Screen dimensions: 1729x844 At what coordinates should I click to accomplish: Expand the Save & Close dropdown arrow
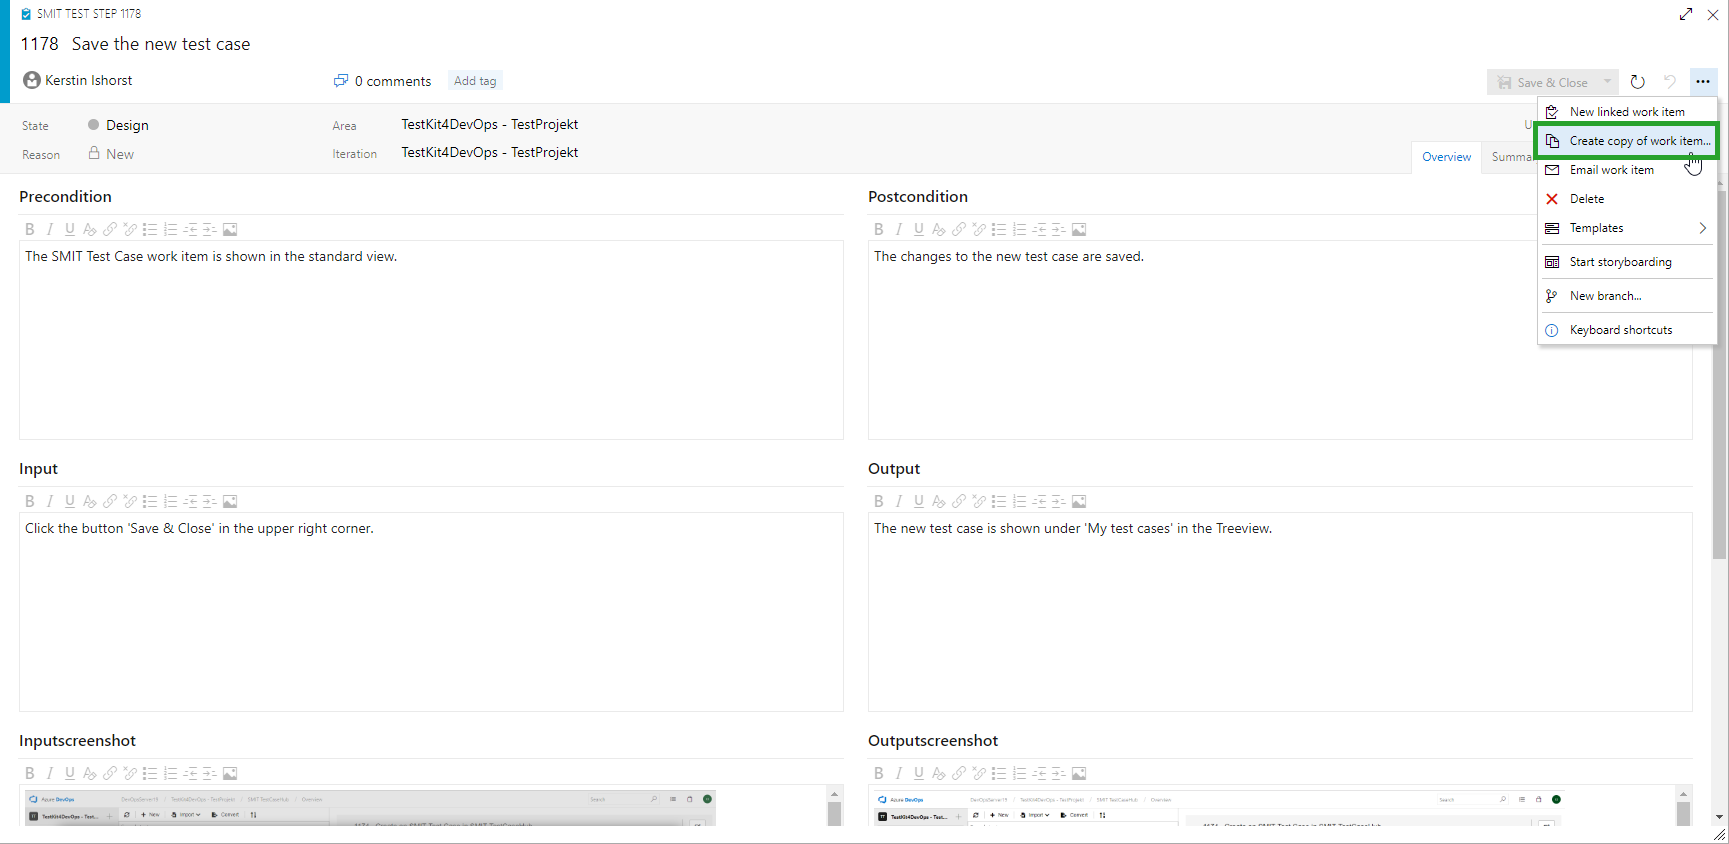(x=1607, y=82)
